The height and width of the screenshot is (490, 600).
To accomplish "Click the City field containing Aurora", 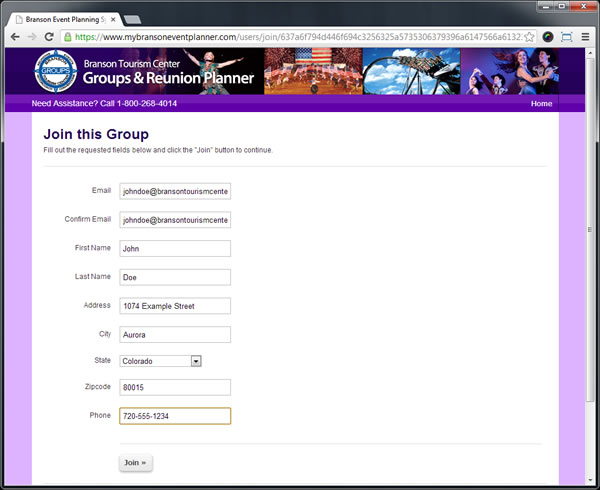I will (175, 335).
